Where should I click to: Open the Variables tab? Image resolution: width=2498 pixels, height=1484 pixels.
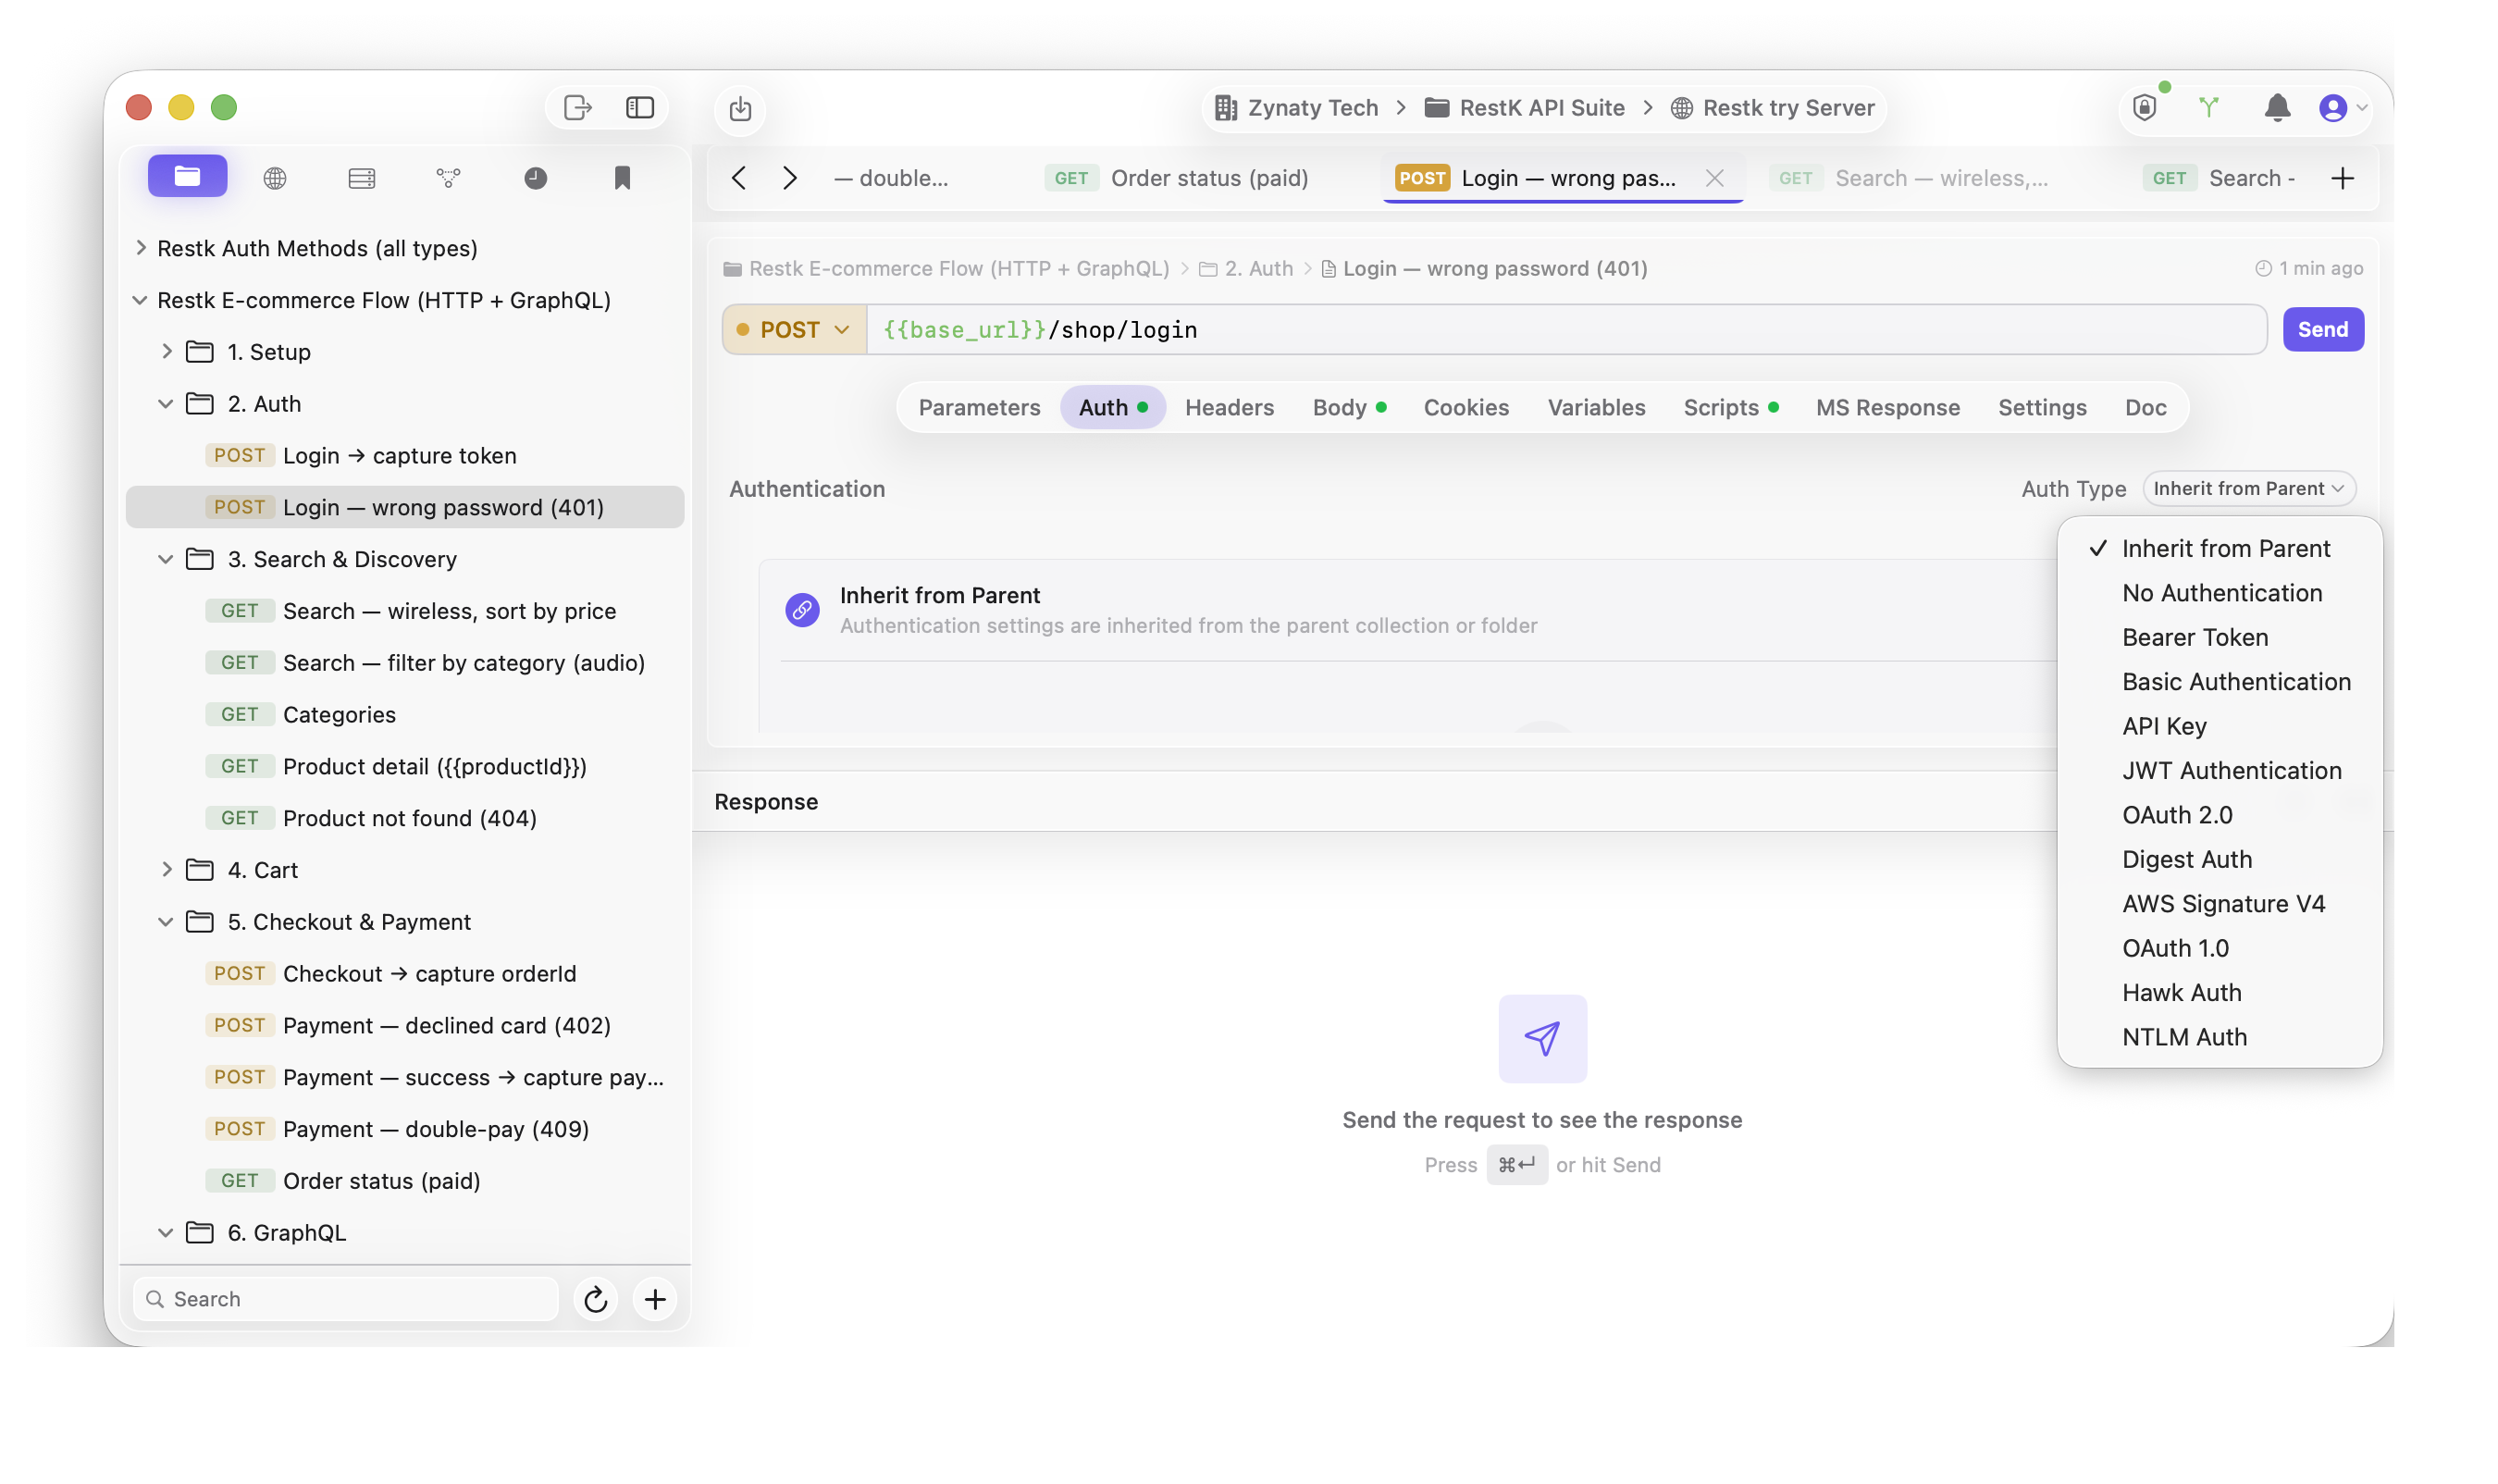click(1596, 407)
